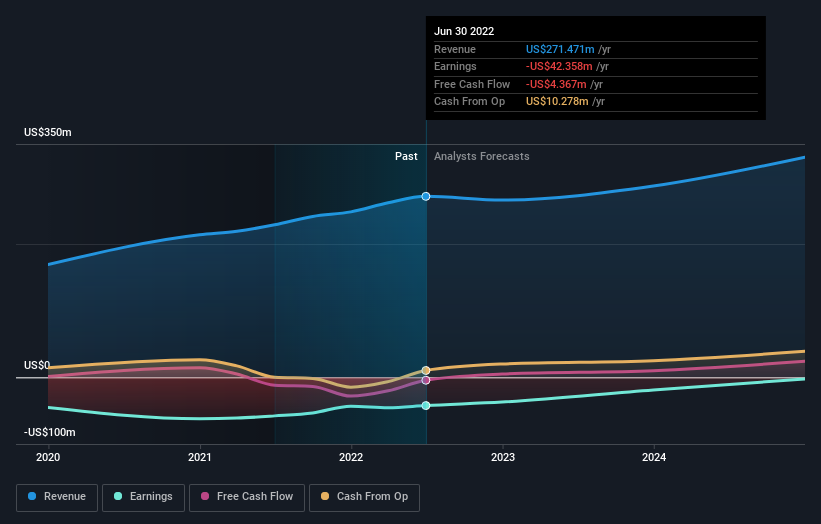Click the Free Cash Flow label in tooltip

coord(472,84)
